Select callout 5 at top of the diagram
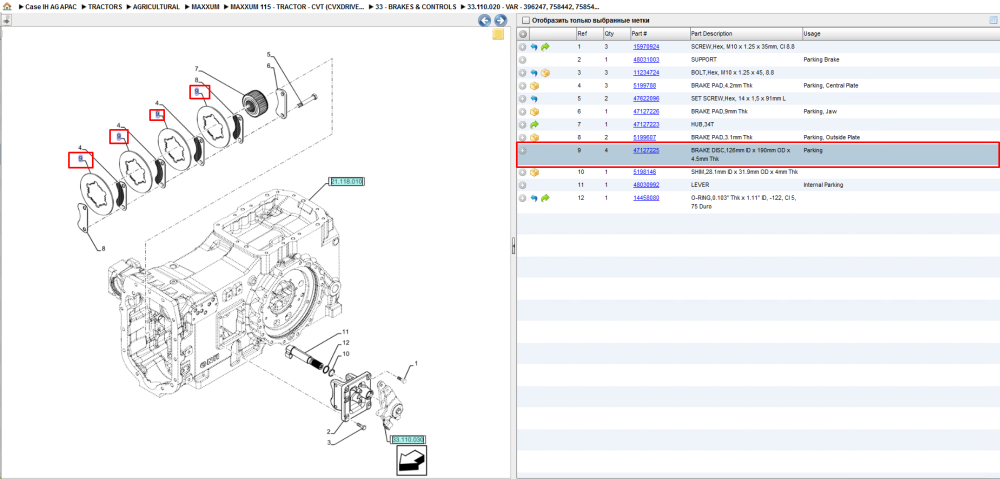Image resolution: width=1000 pixels, height=479 pixels. tap(268, 54)
